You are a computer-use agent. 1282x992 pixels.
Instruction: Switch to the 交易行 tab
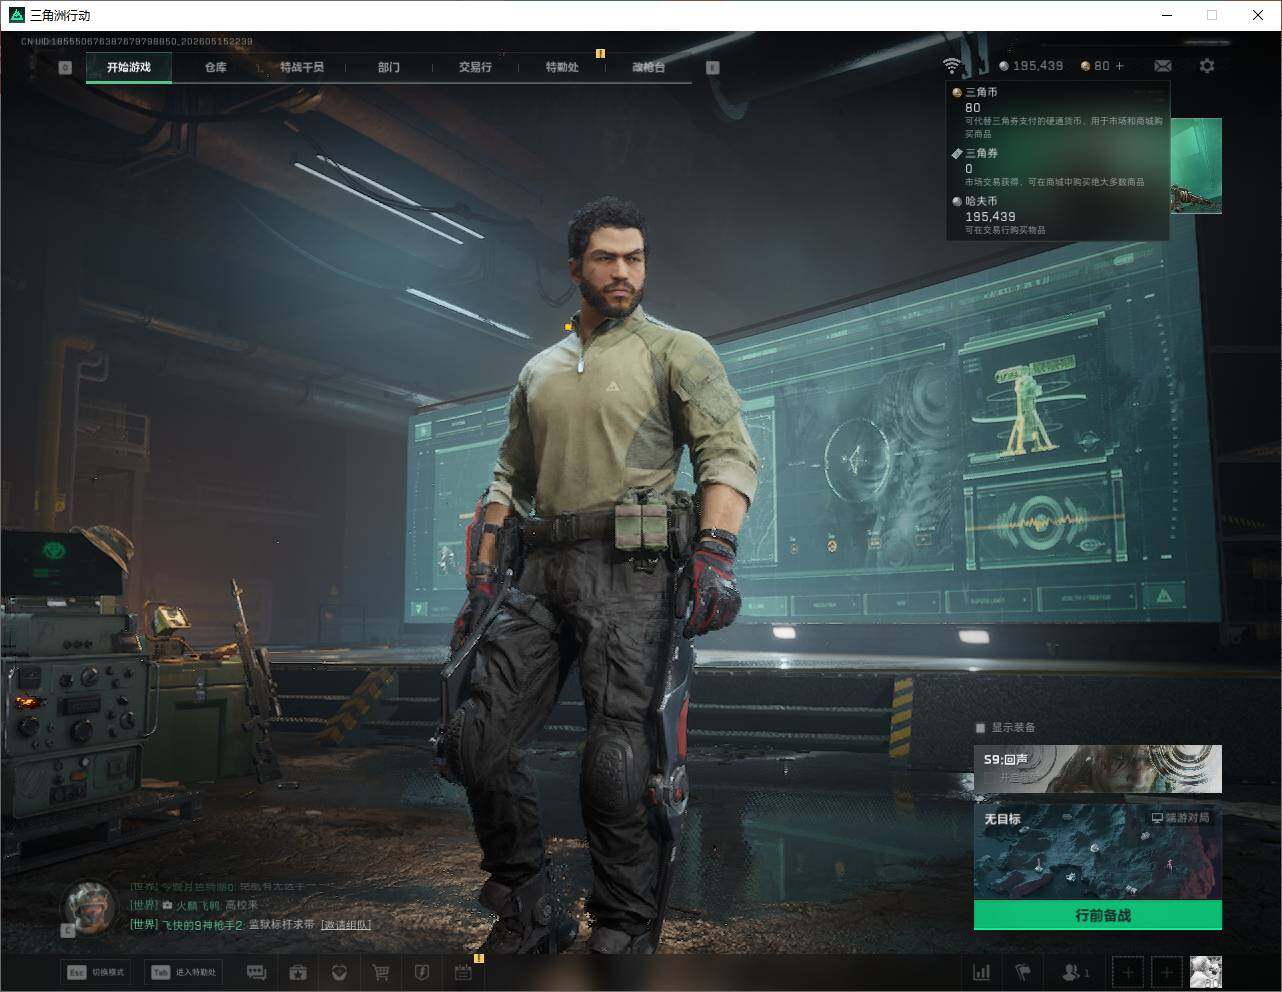coord(475,67)
